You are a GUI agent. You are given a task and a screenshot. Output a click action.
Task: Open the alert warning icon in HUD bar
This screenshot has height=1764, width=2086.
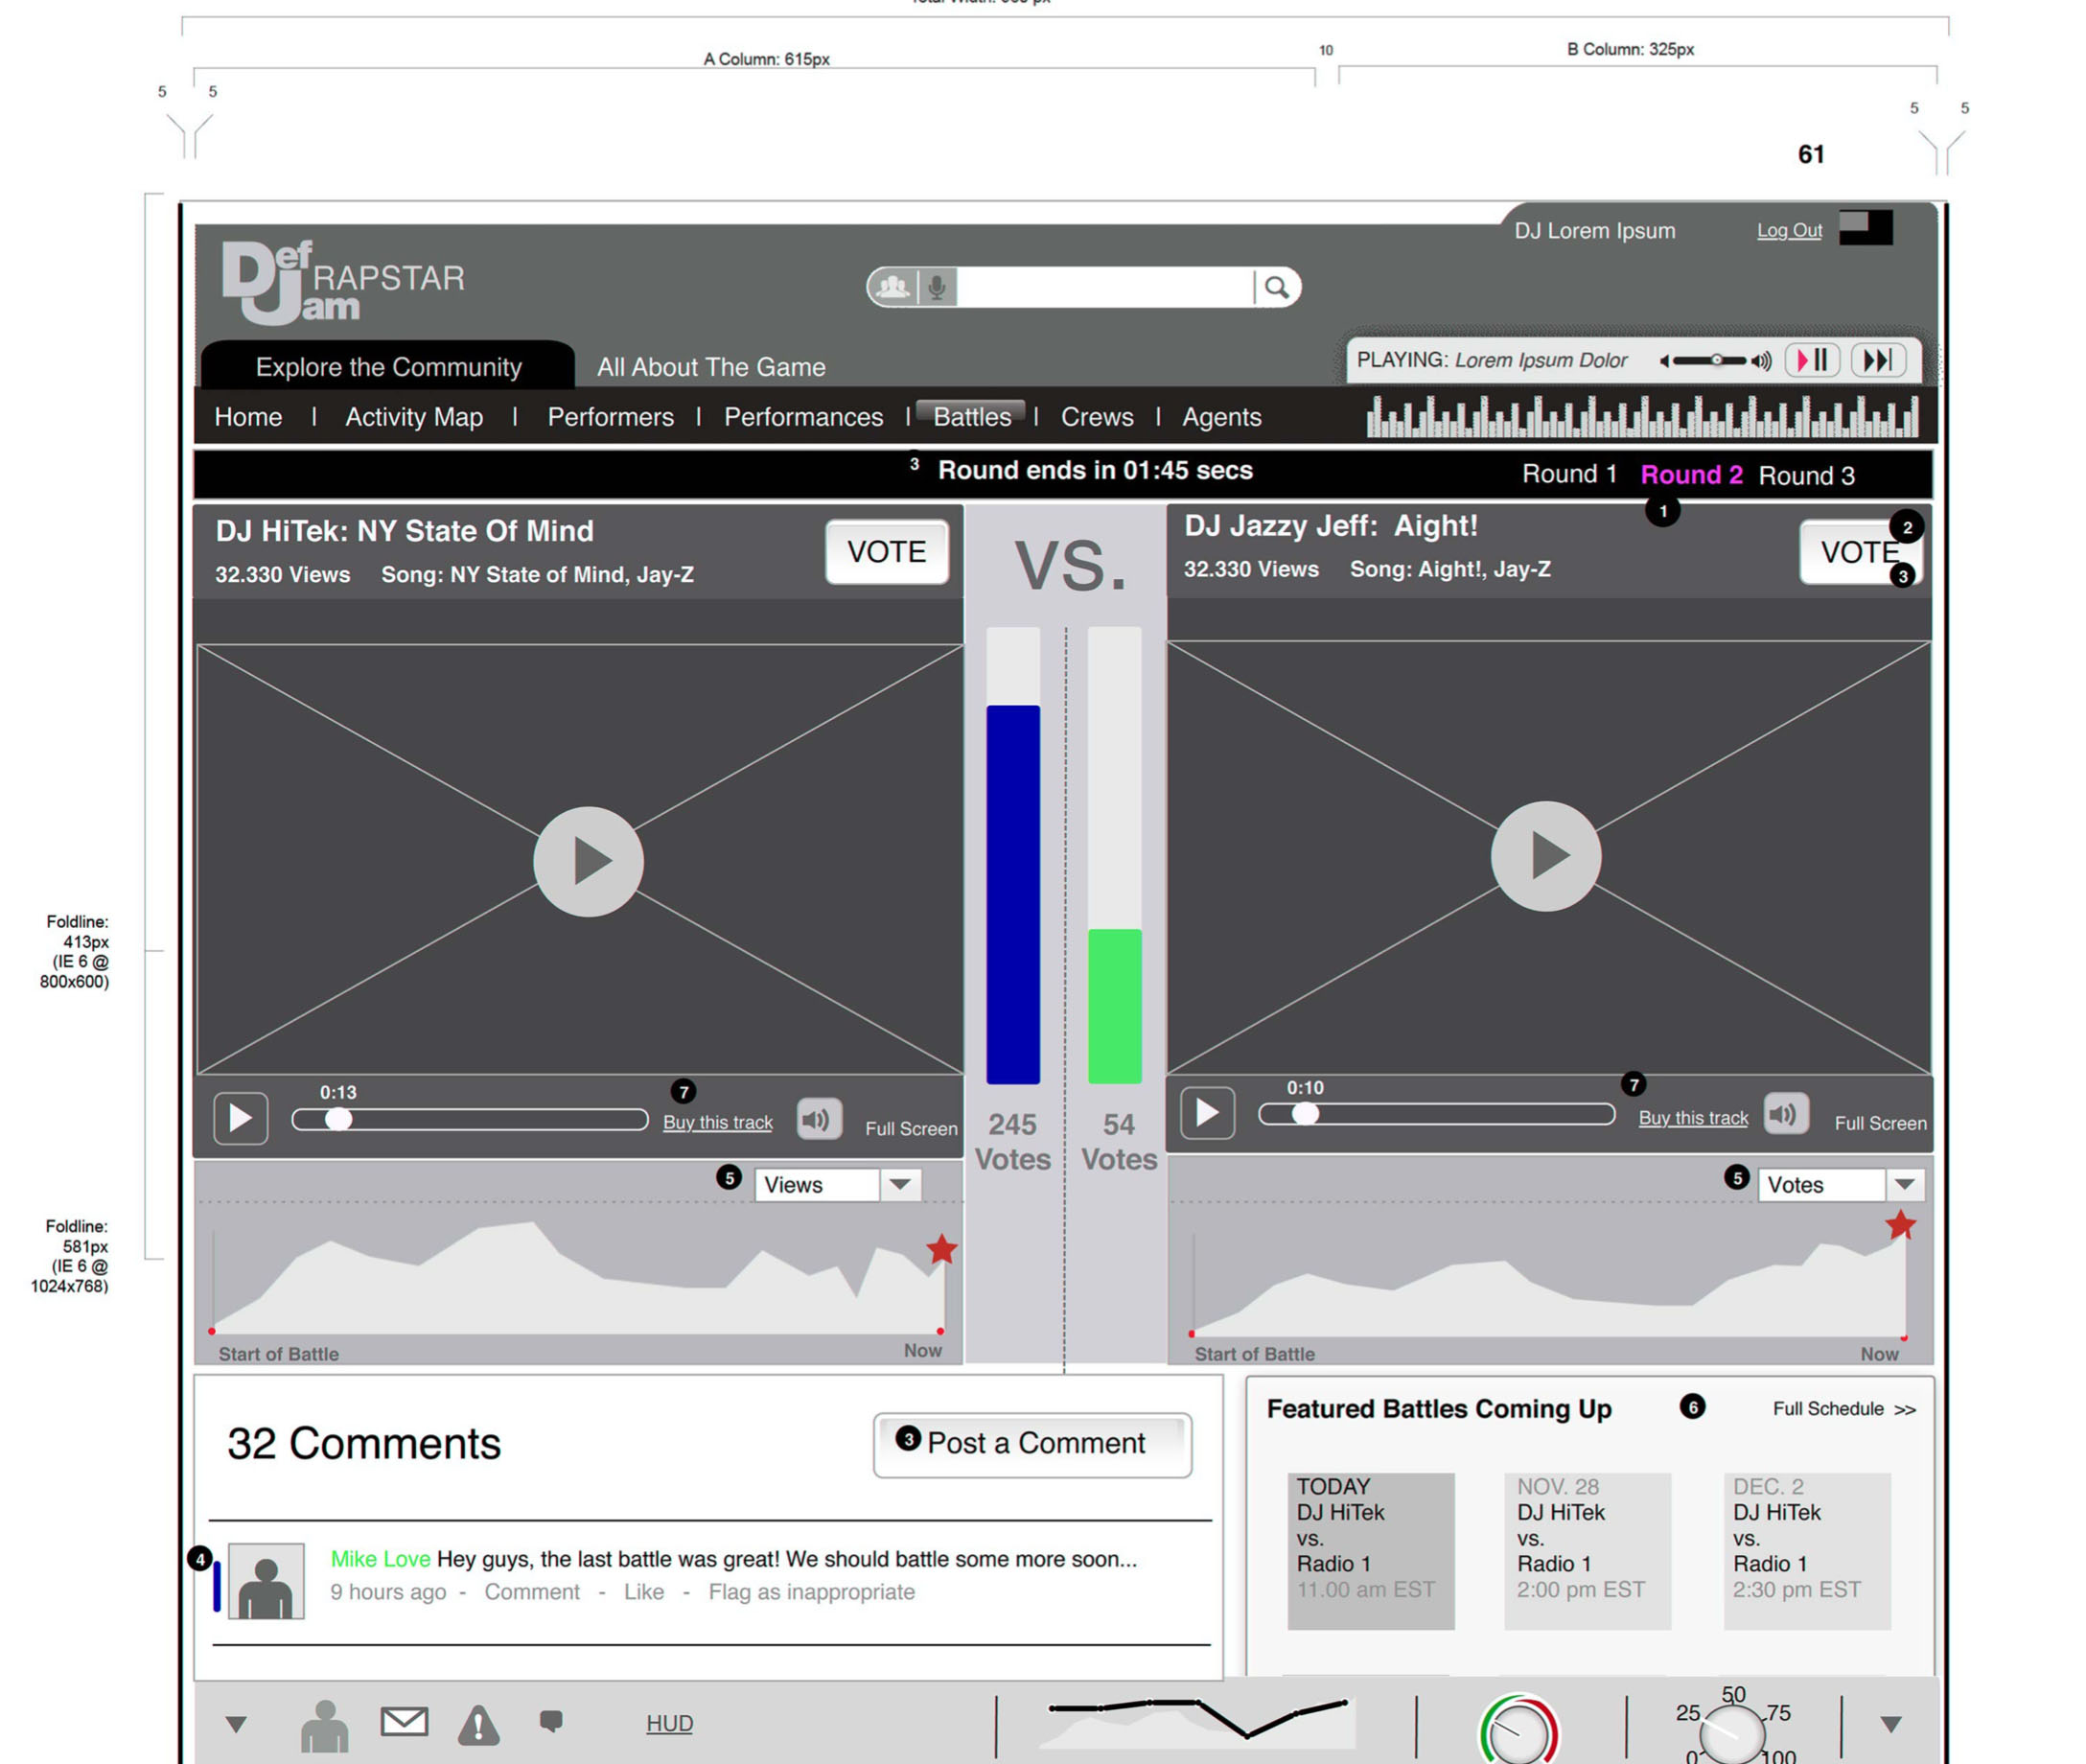coord(478,1724)
